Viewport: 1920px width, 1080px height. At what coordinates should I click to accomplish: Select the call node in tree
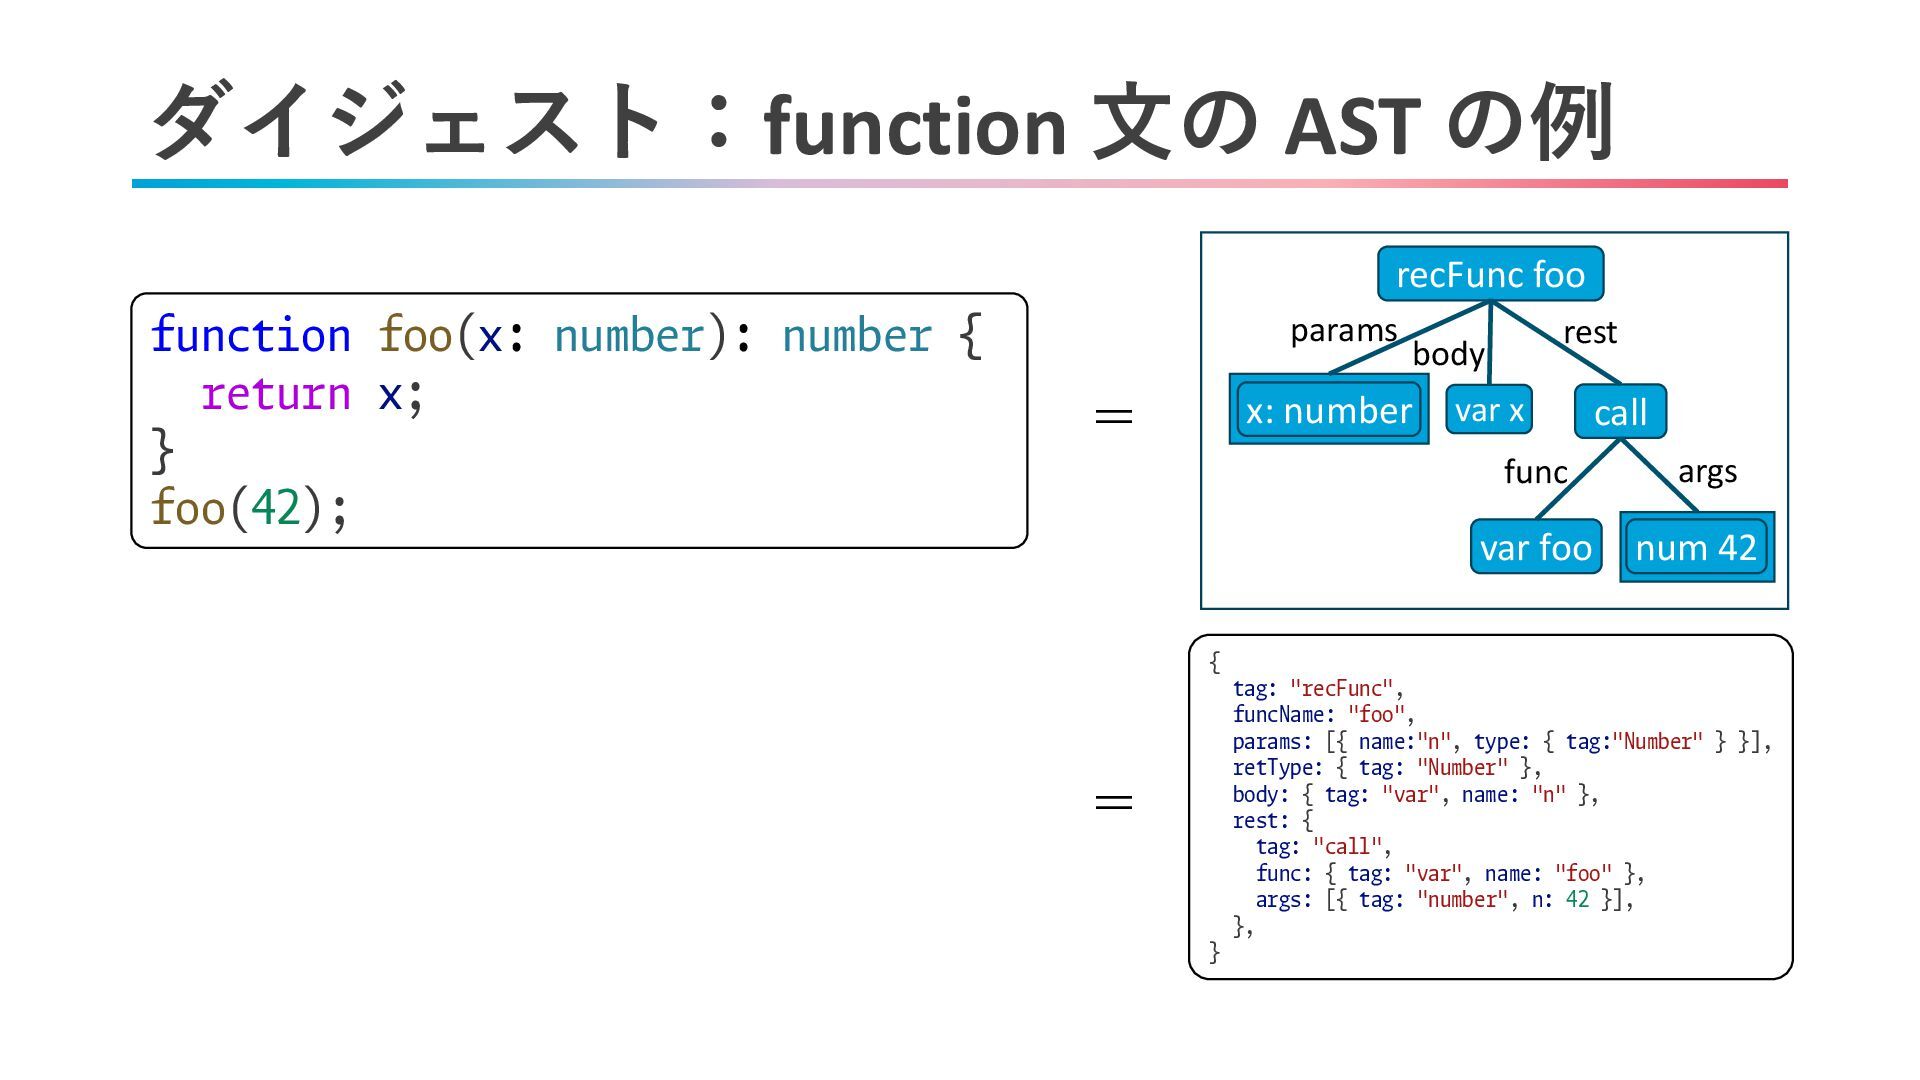[1620, 412]
